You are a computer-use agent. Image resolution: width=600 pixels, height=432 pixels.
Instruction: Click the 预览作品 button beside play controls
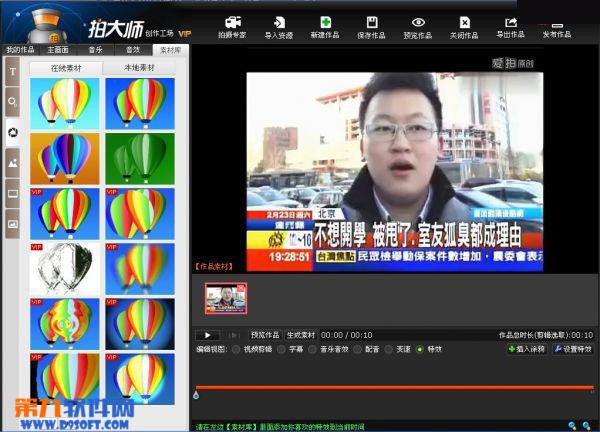265,335
